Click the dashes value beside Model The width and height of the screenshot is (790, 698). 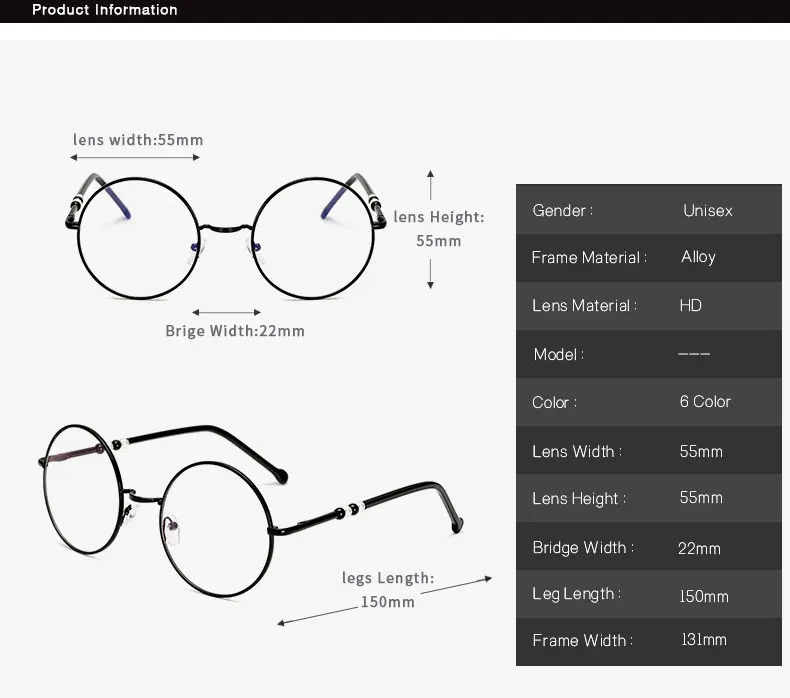pos(694,354)
